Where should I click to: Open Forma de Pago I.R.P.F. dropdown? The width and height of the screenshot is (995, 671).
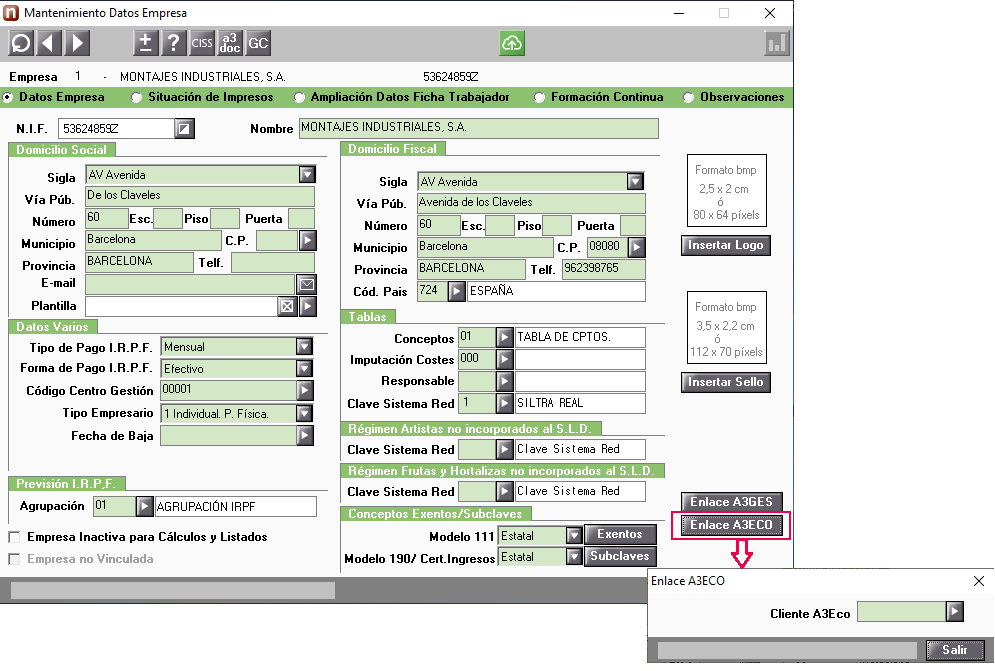[305, 369]
